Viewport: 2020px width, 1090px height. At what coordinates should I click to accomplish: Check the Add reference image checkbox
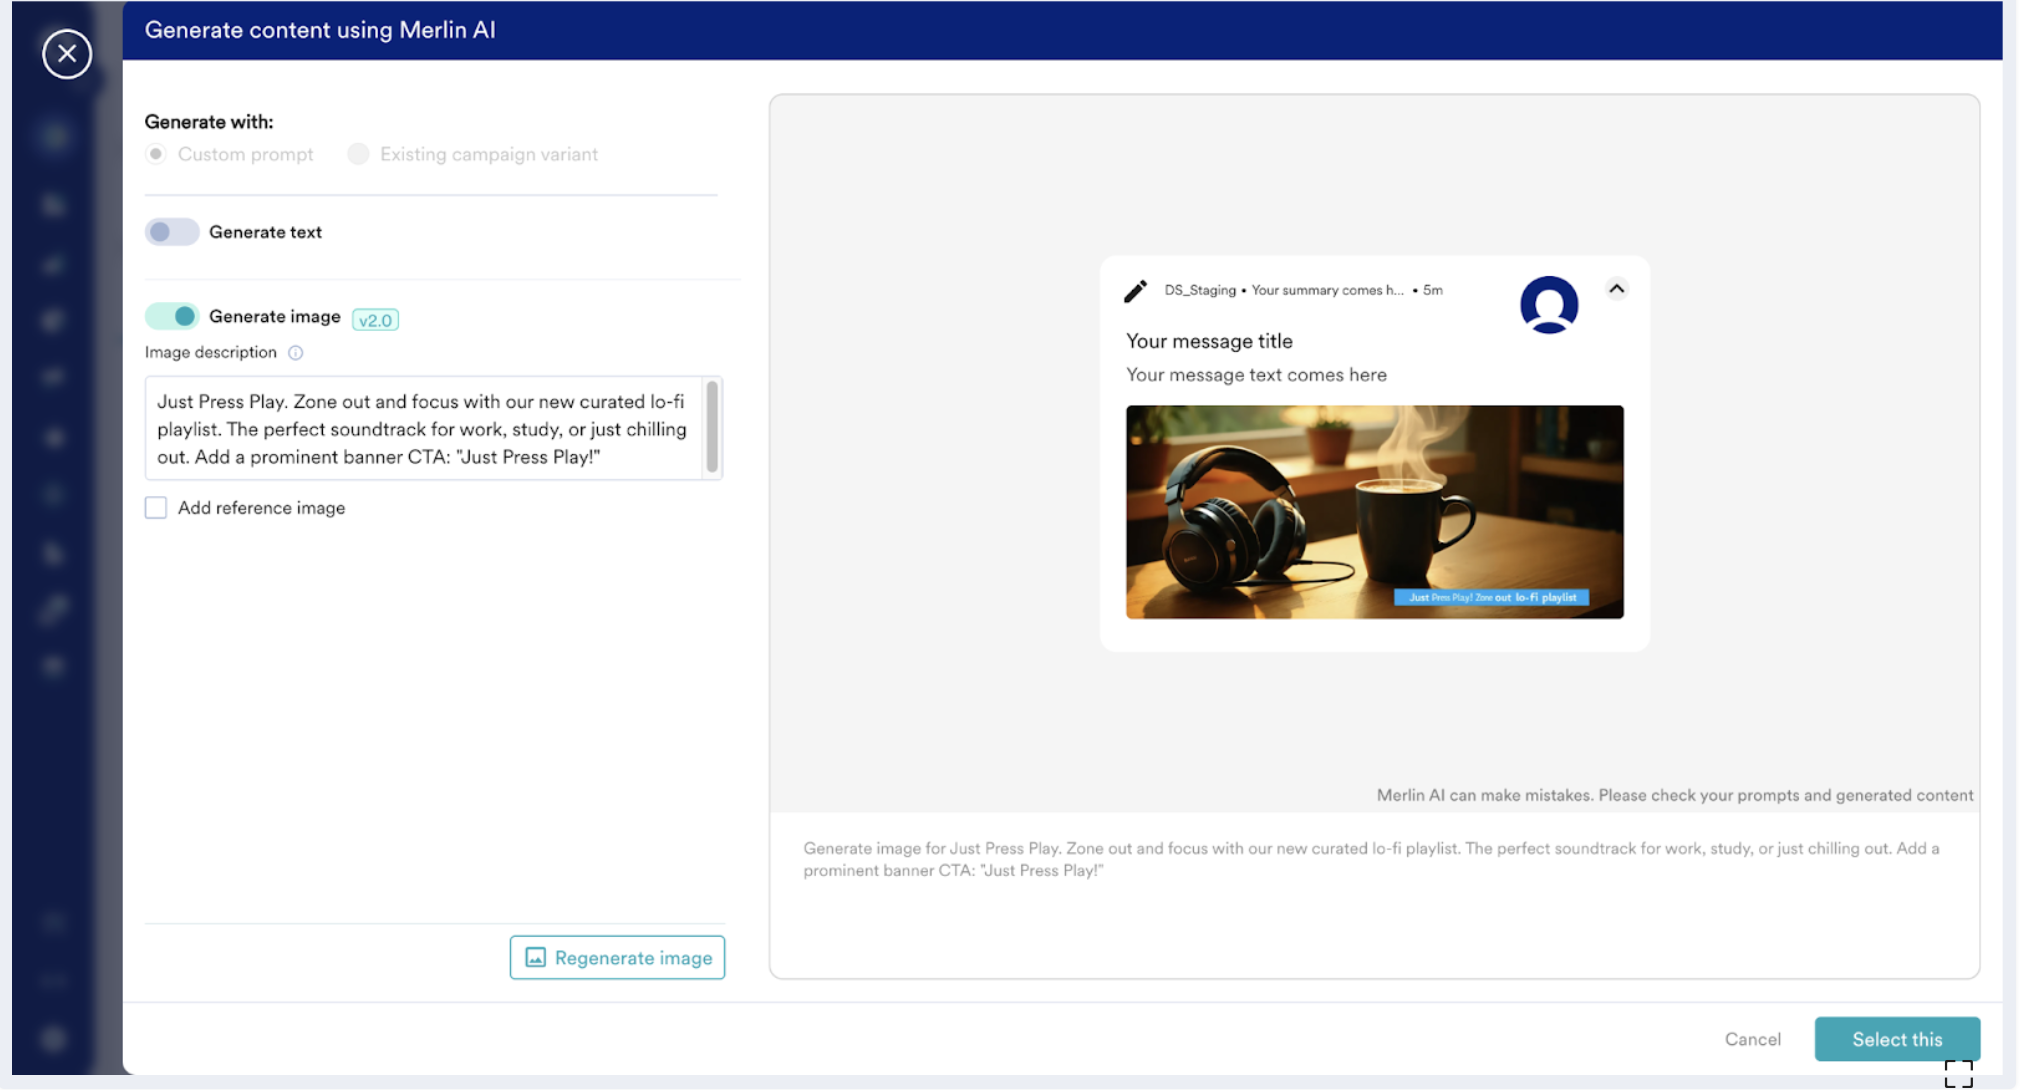tap(156, 508)
